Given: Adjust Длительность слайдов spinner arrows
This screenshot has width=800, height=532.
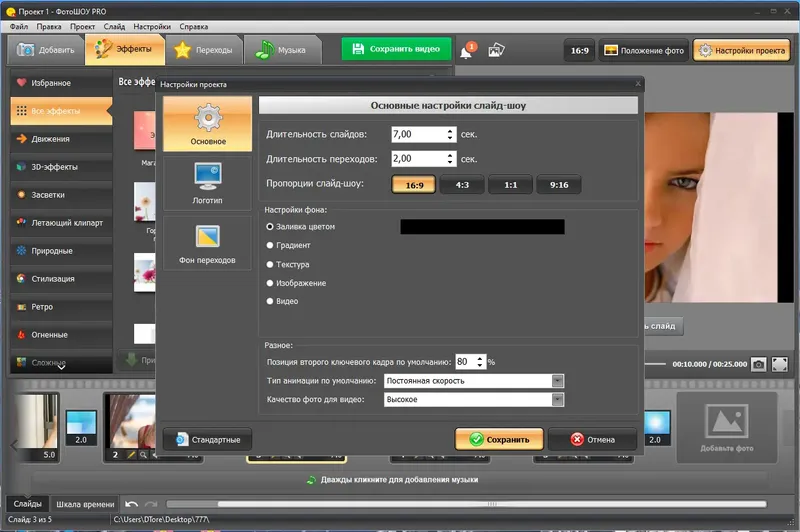Looking at the screenshot, I should coord(450,134).
